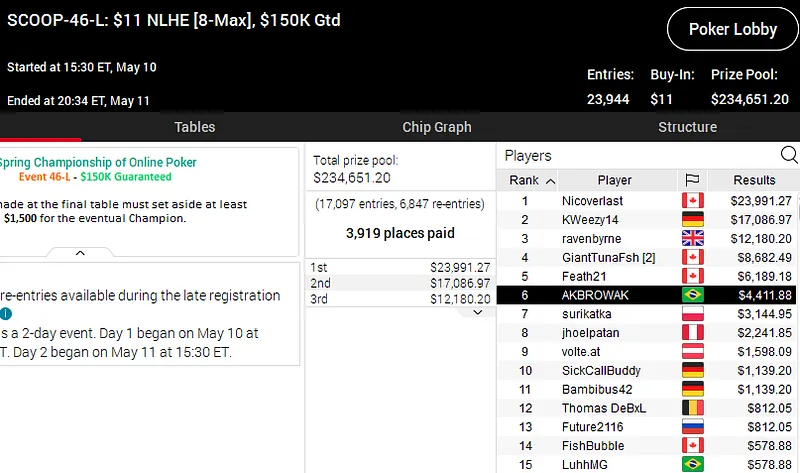Click the player search magnifier icon

(788, 155)
